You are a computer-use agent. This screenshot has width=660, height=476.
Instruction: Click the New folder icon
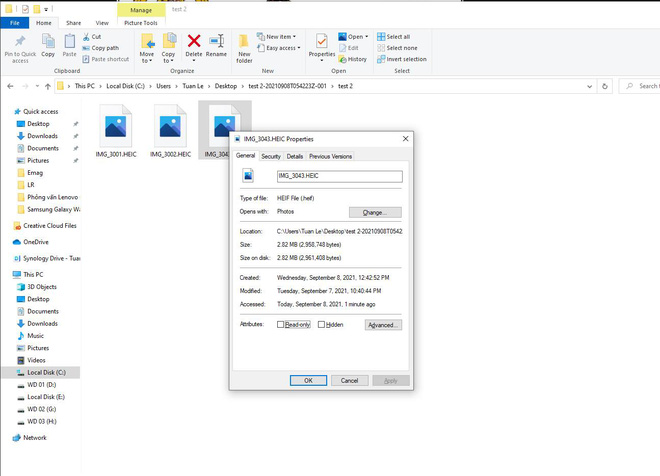pyautogui.click(x=244, y=45)
